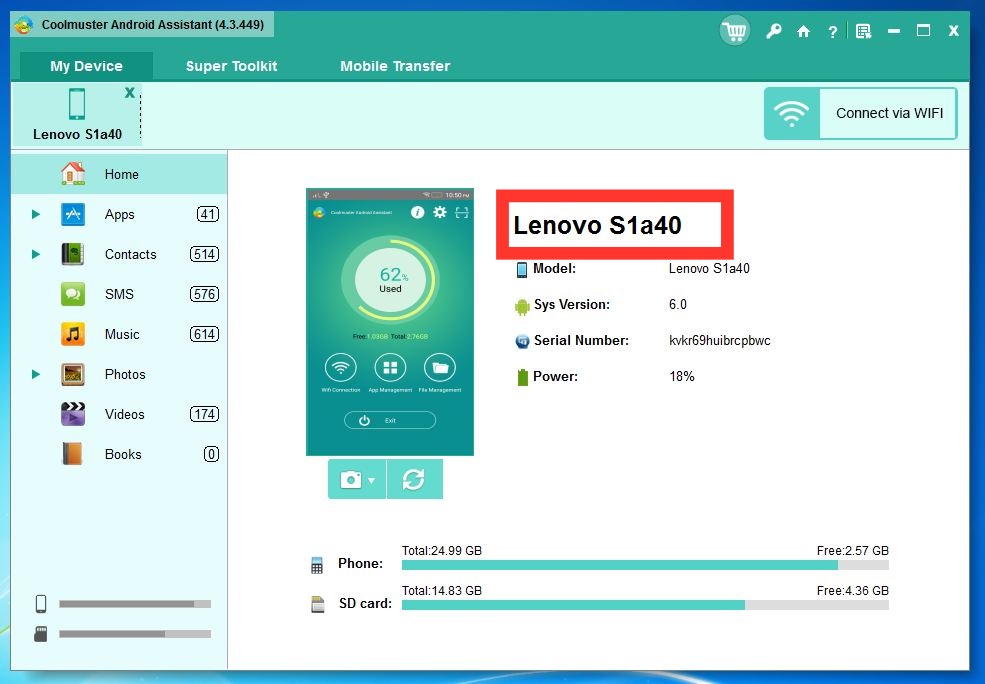Click the Apps store icon

coord(73,214)
